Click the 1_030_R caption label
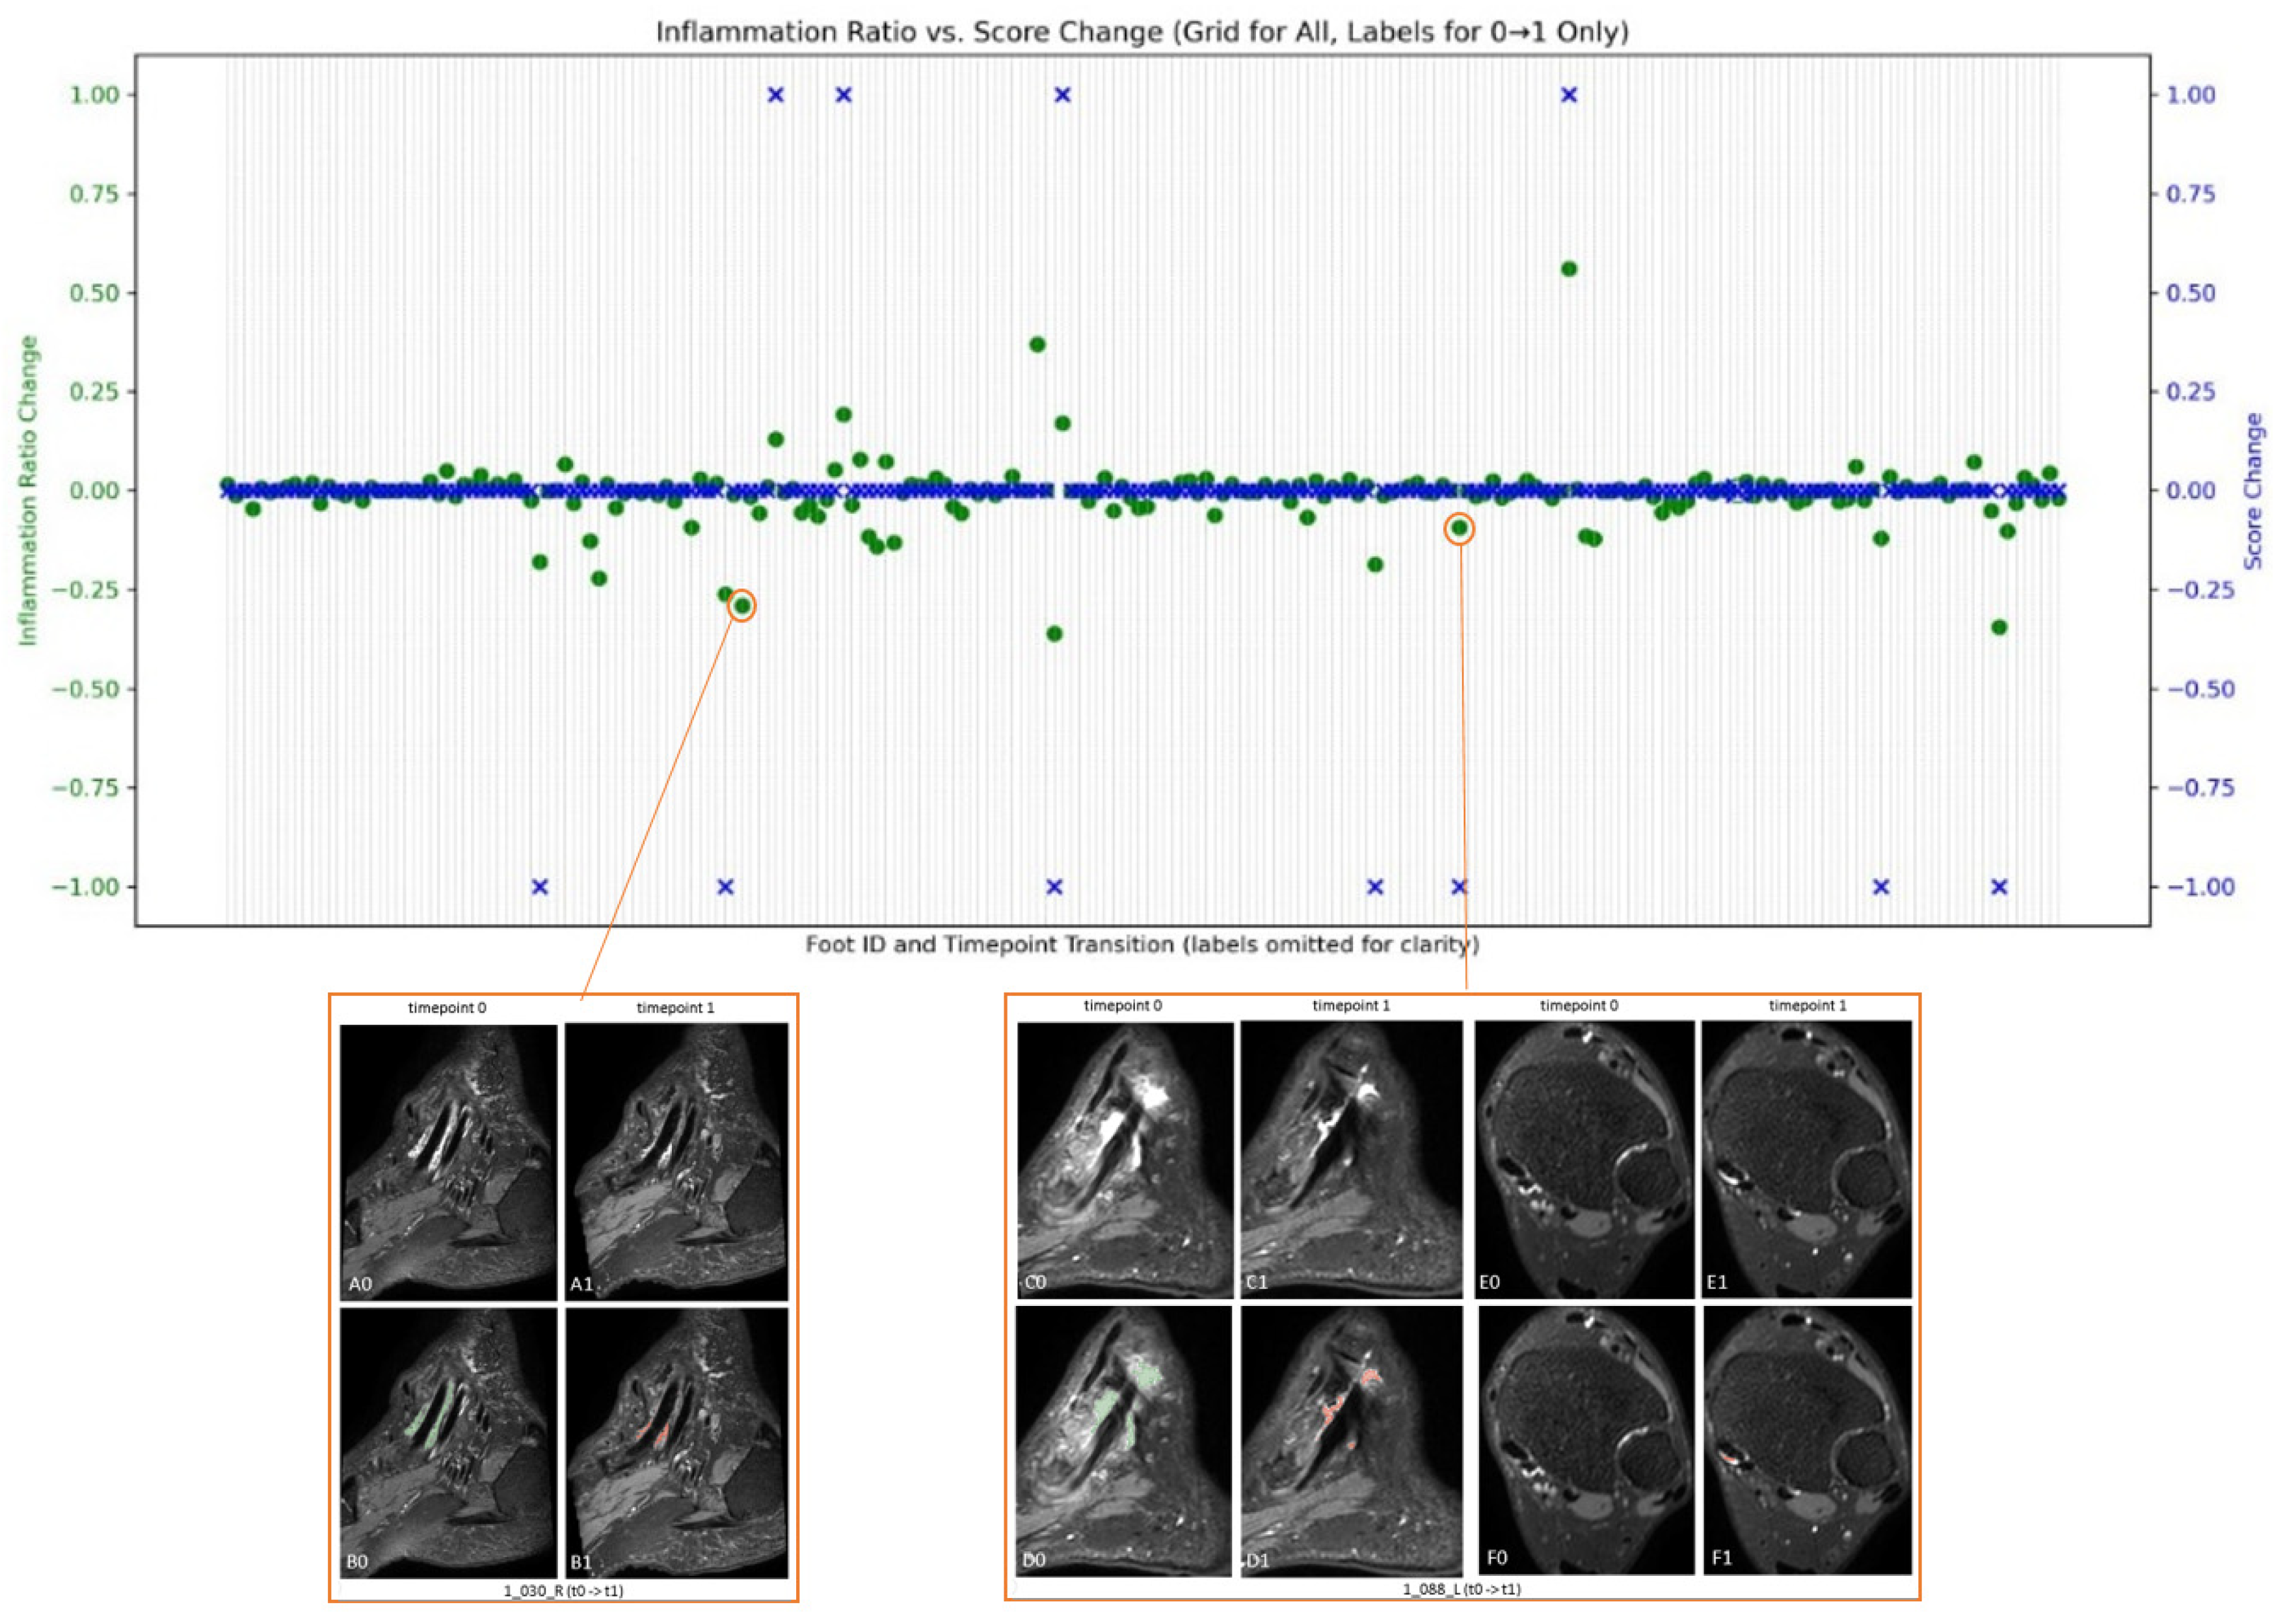This screenshot has height=1624, width=2285. tap(563, 1590)
